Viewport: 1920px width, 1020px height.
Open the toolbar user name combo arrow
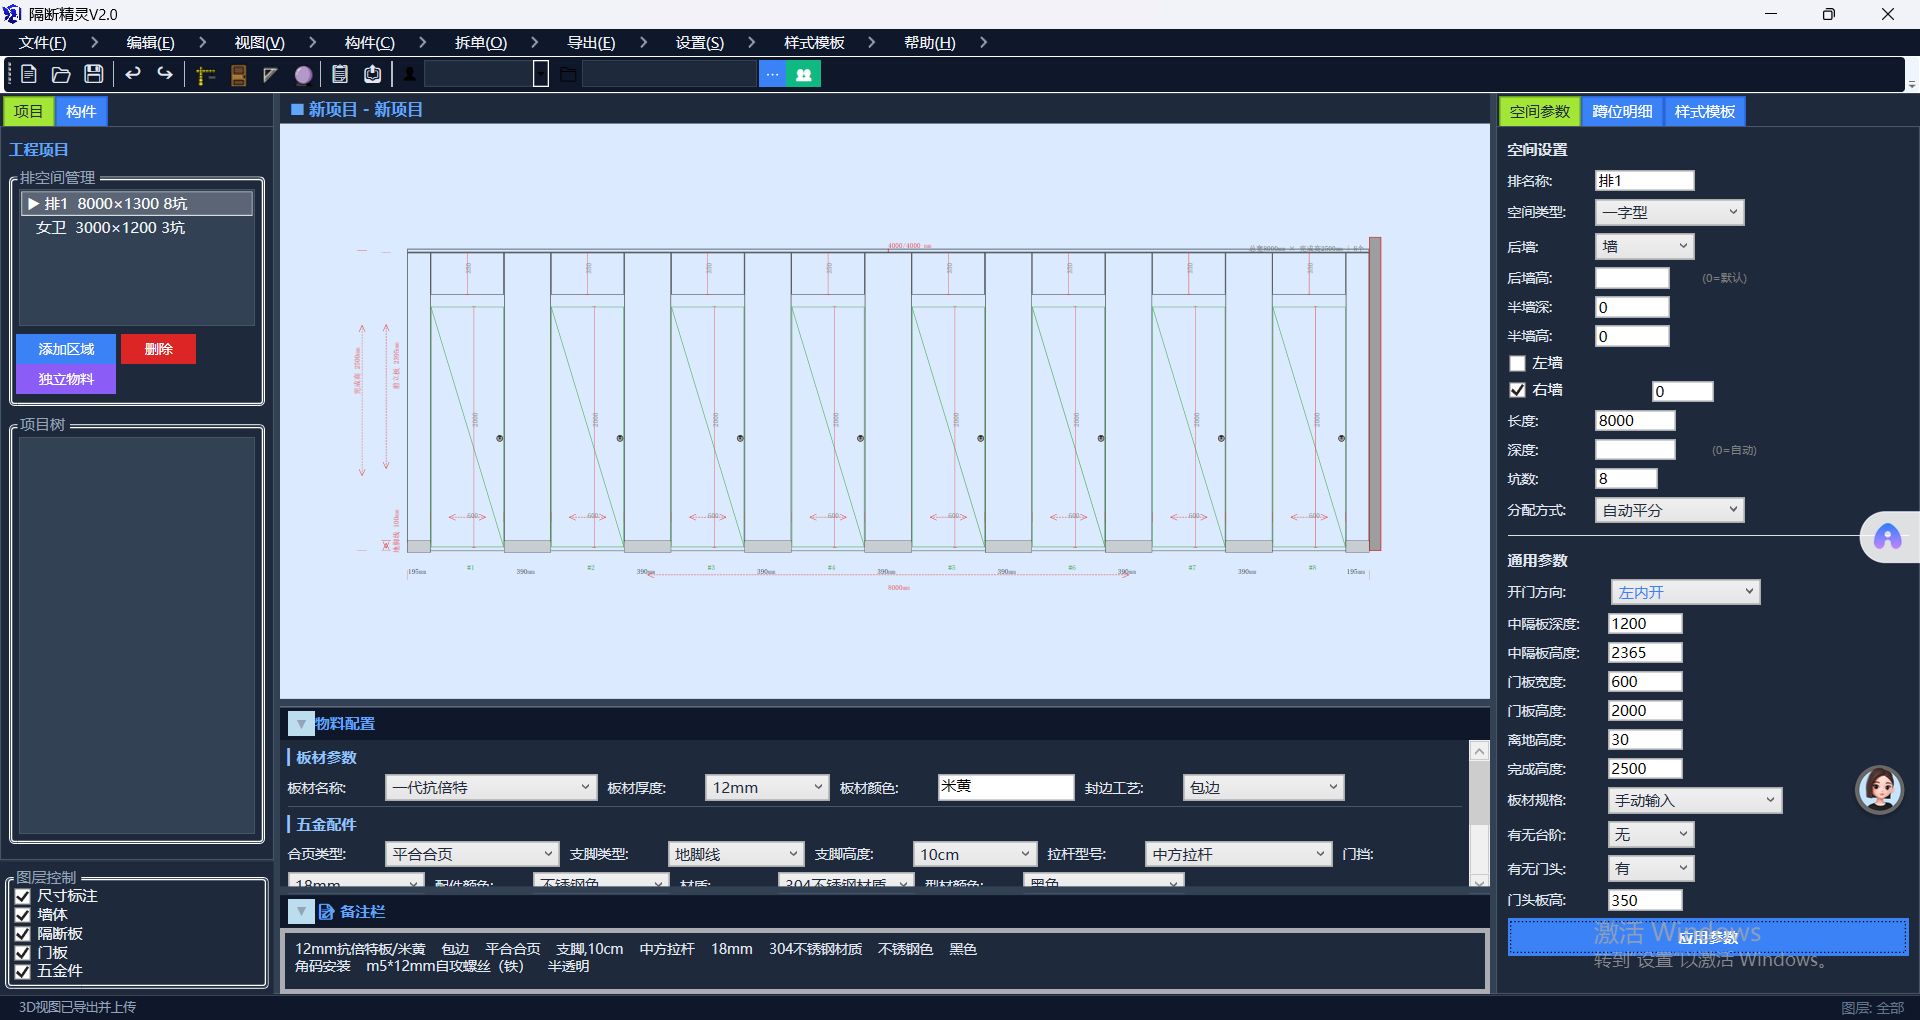[541, 74]
